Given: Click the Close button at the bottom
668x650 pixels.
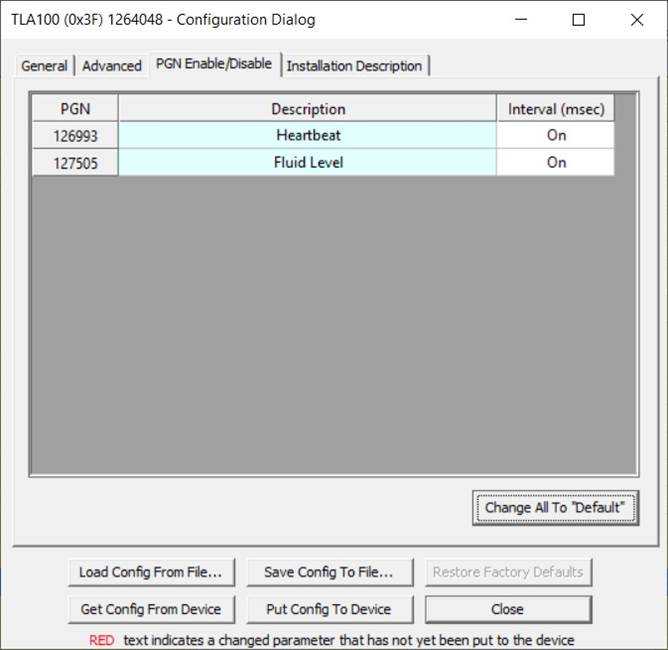Looking at the screenshot, I should [x=507, y=609].
